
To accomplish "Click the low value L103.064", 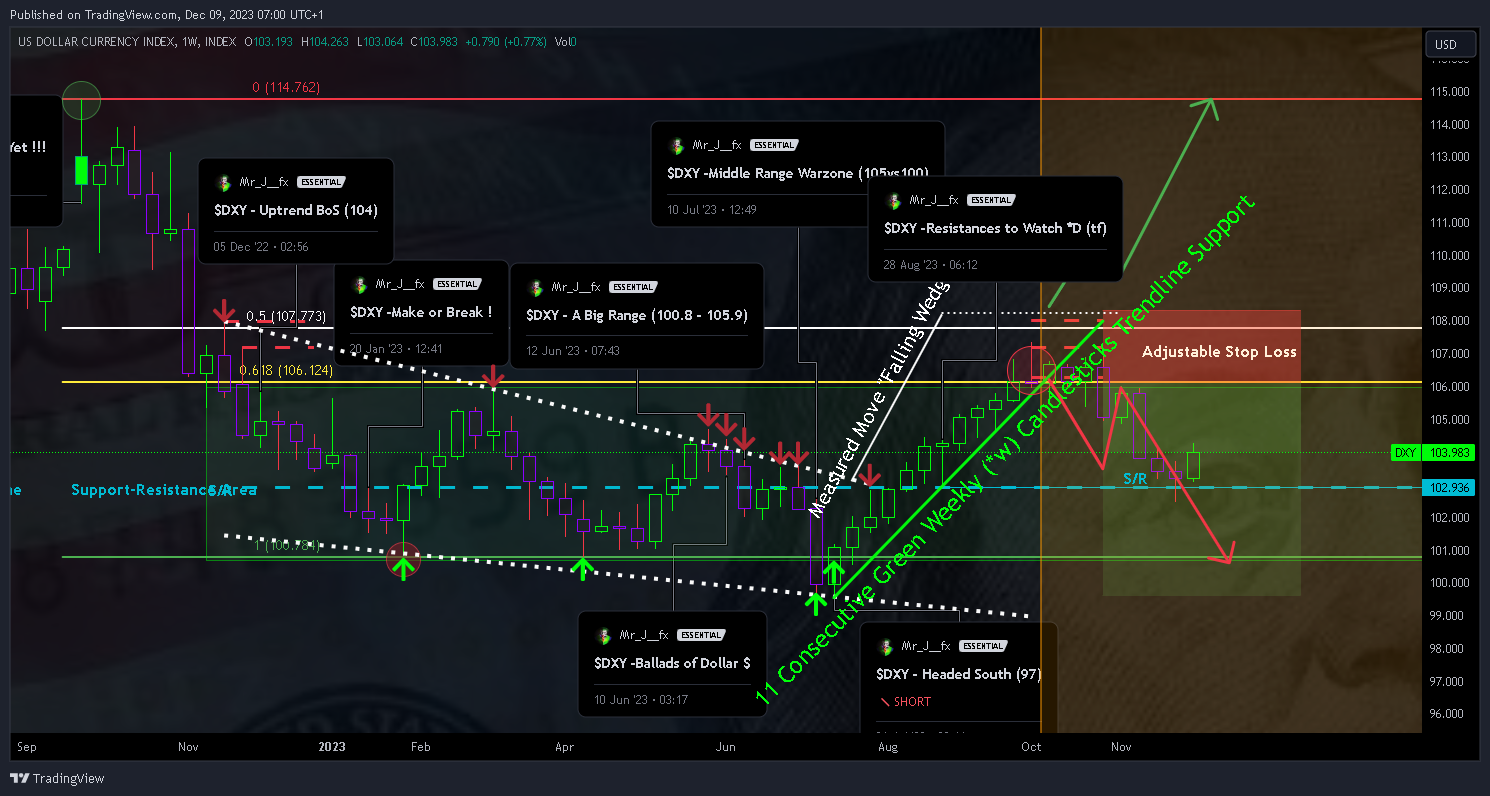I will [x=379, y=42].
